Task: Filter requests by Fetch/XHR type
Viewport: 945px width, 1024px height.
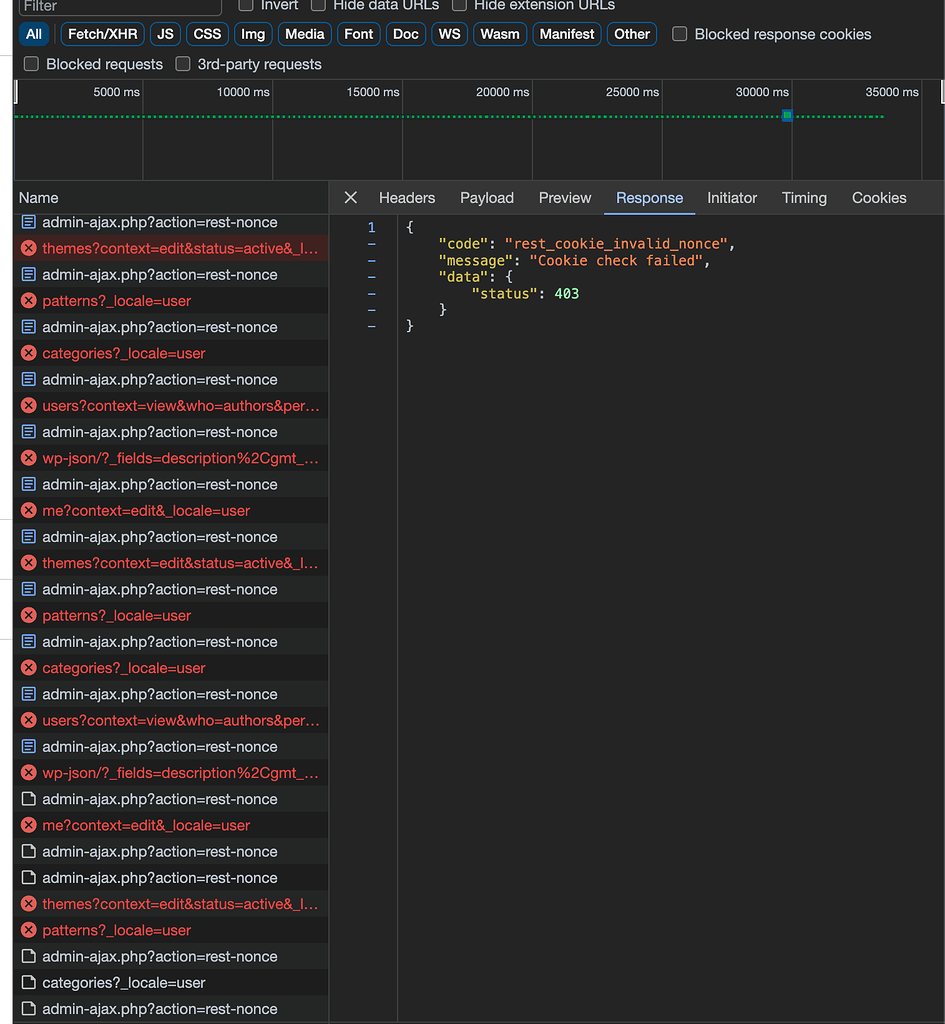Action: 103,34
